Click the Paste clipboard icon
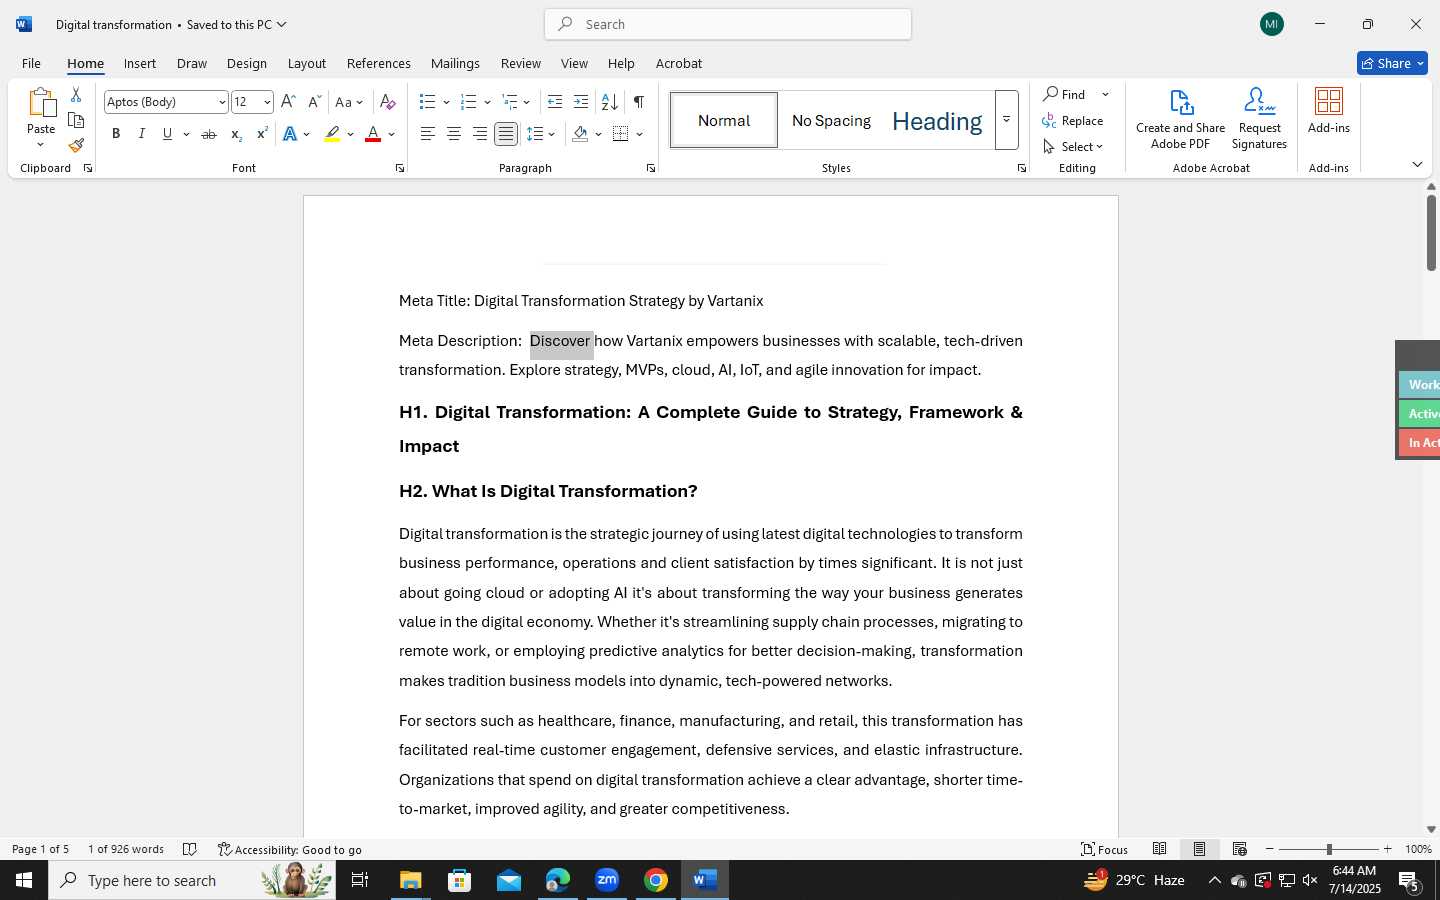Viewport: 1440px width, 900px height. point(41,103)
